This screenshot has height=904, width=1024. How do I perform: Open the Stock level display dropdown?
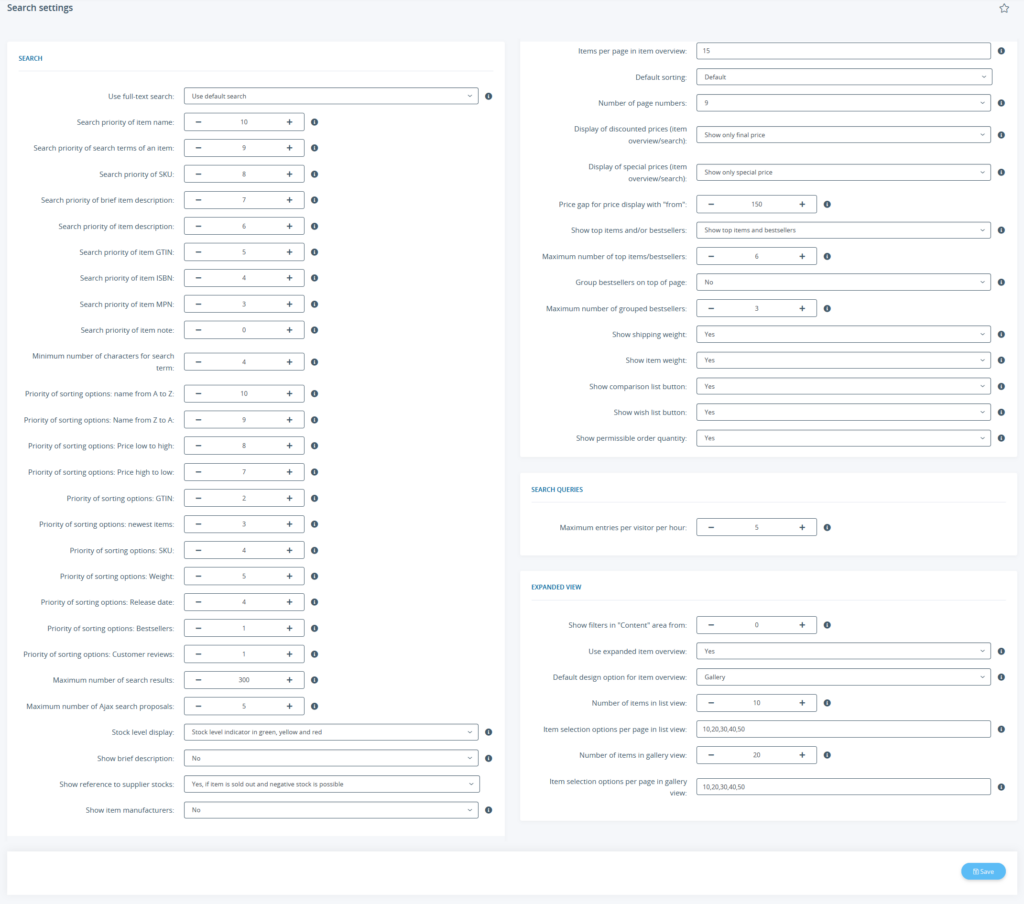(x=330, y=732)
